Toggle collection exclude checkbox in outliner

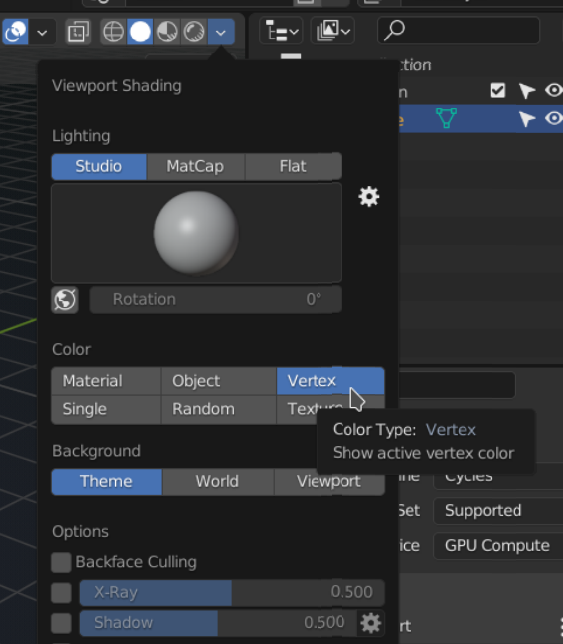pos(498,90)
